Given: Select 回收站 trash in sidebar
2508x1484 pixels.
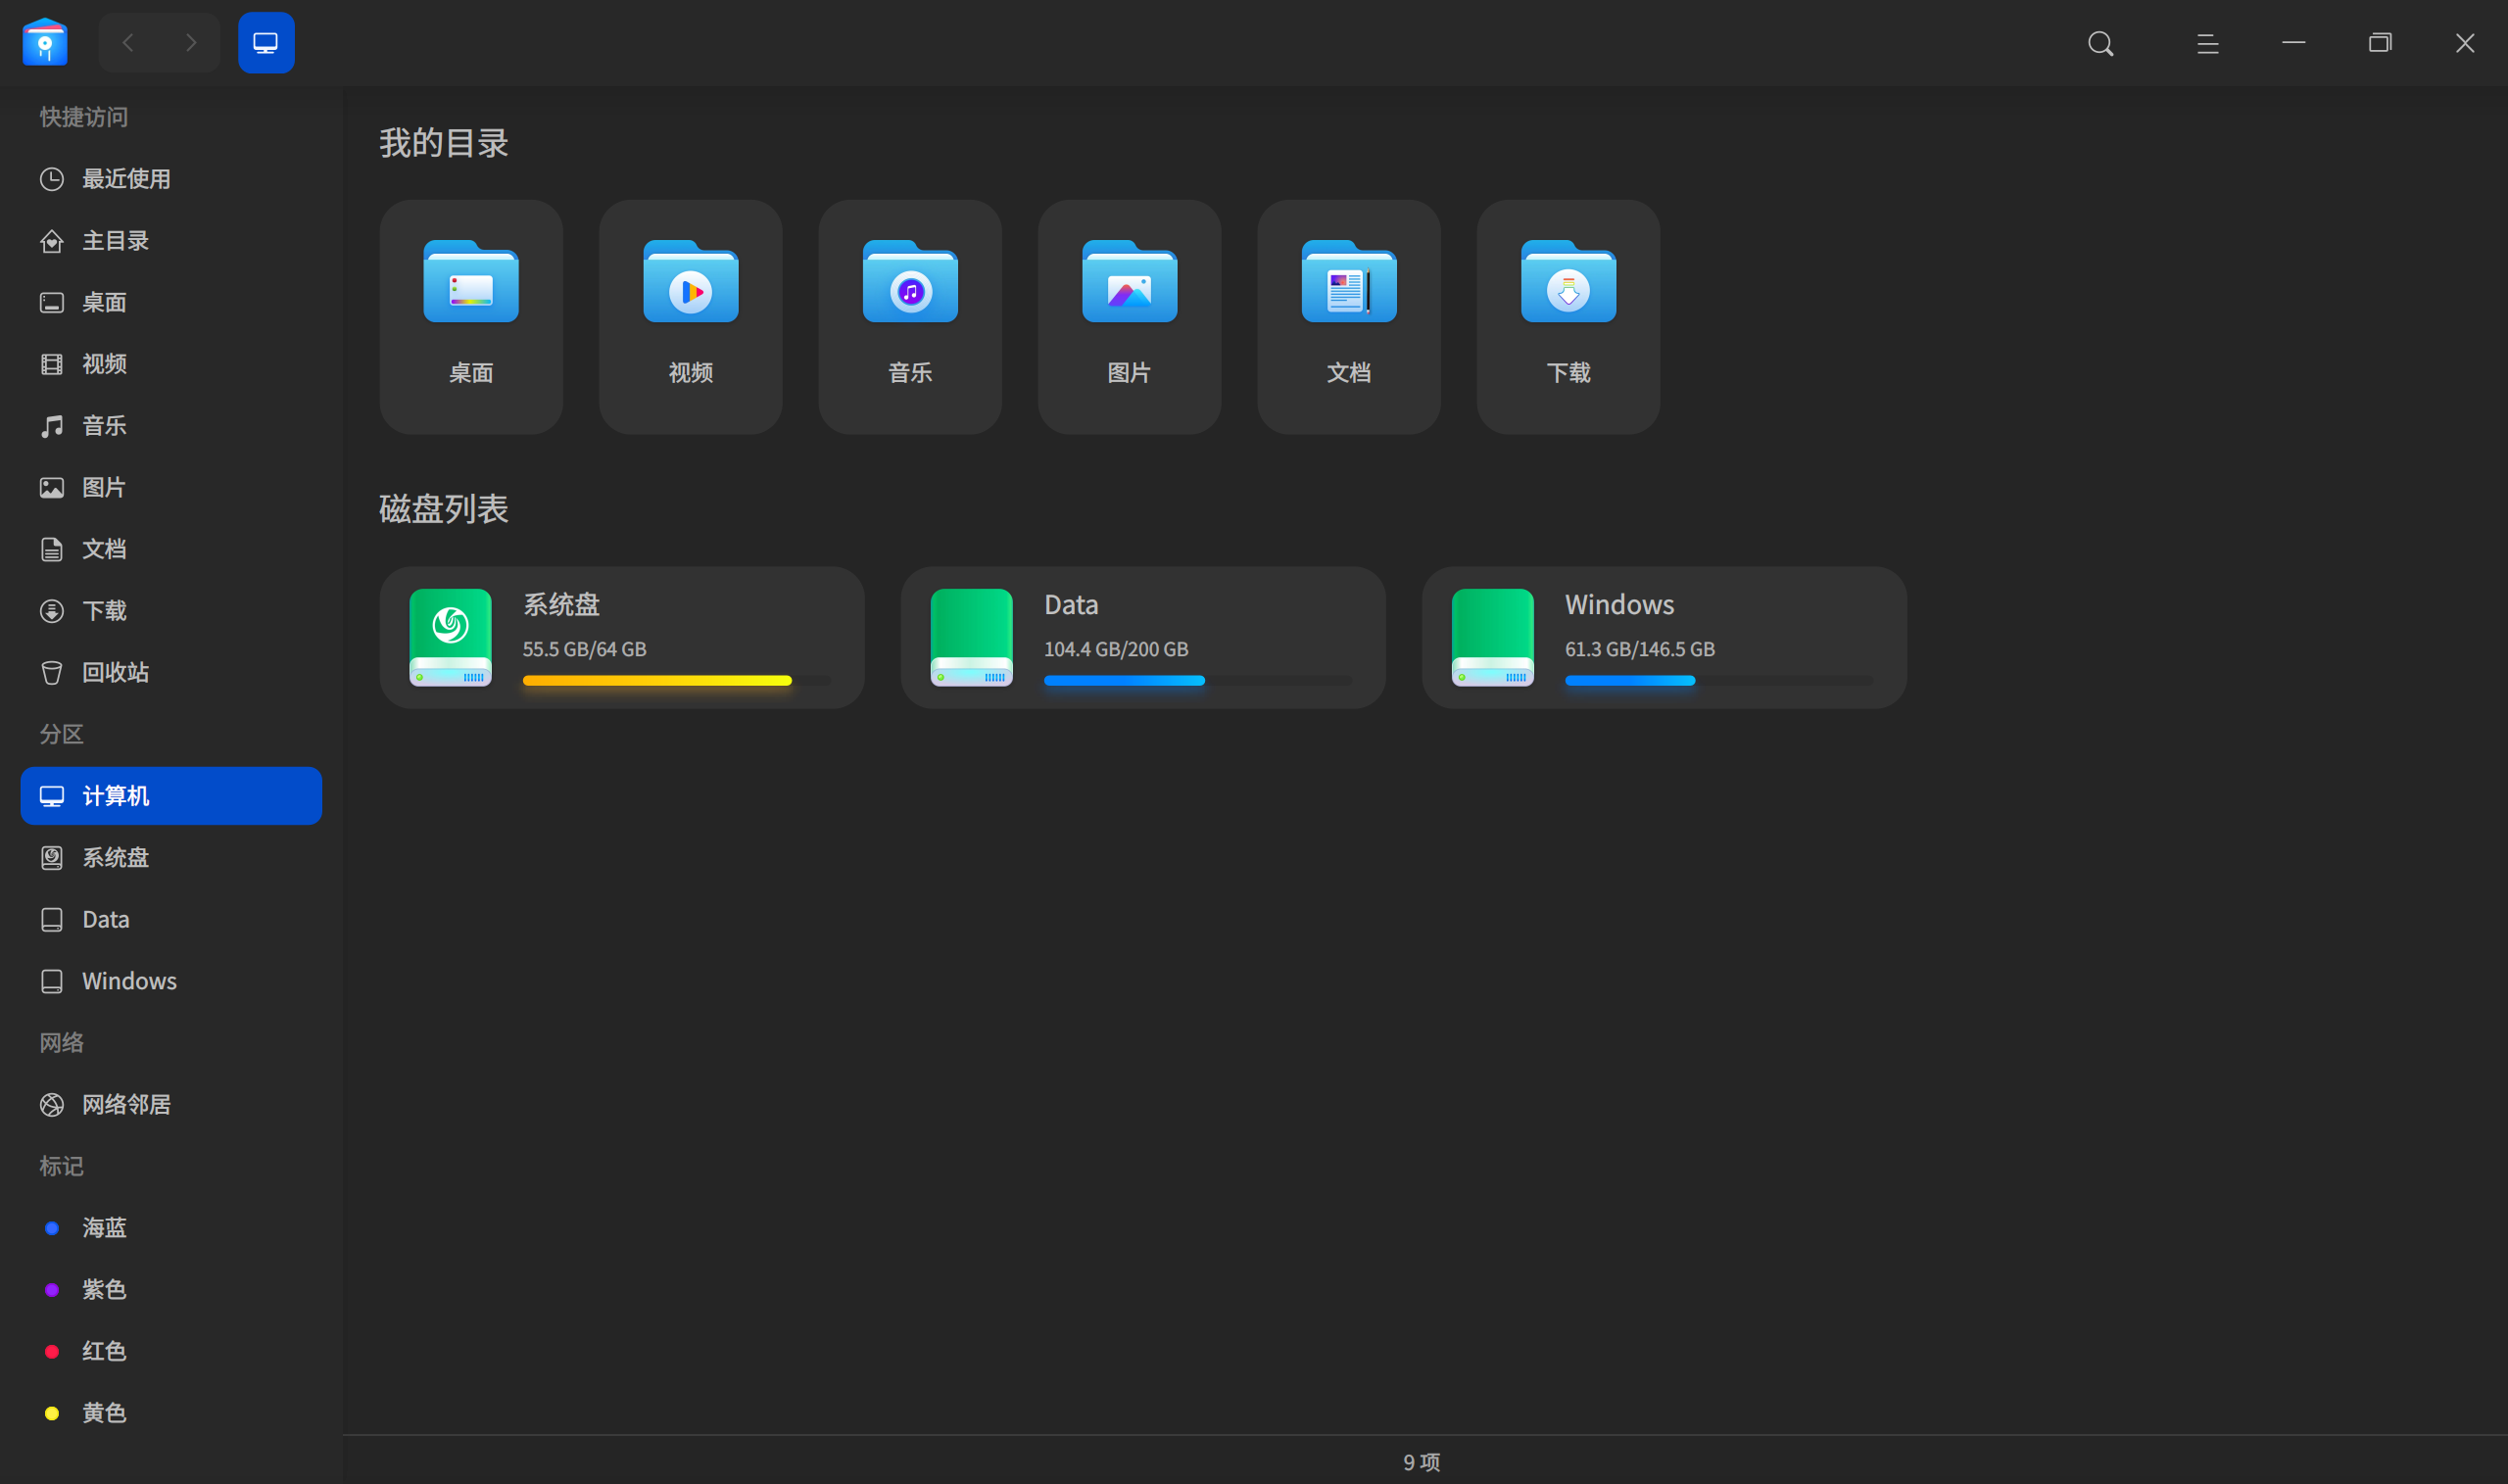Looking at the screenshot, I should point(171,672).
